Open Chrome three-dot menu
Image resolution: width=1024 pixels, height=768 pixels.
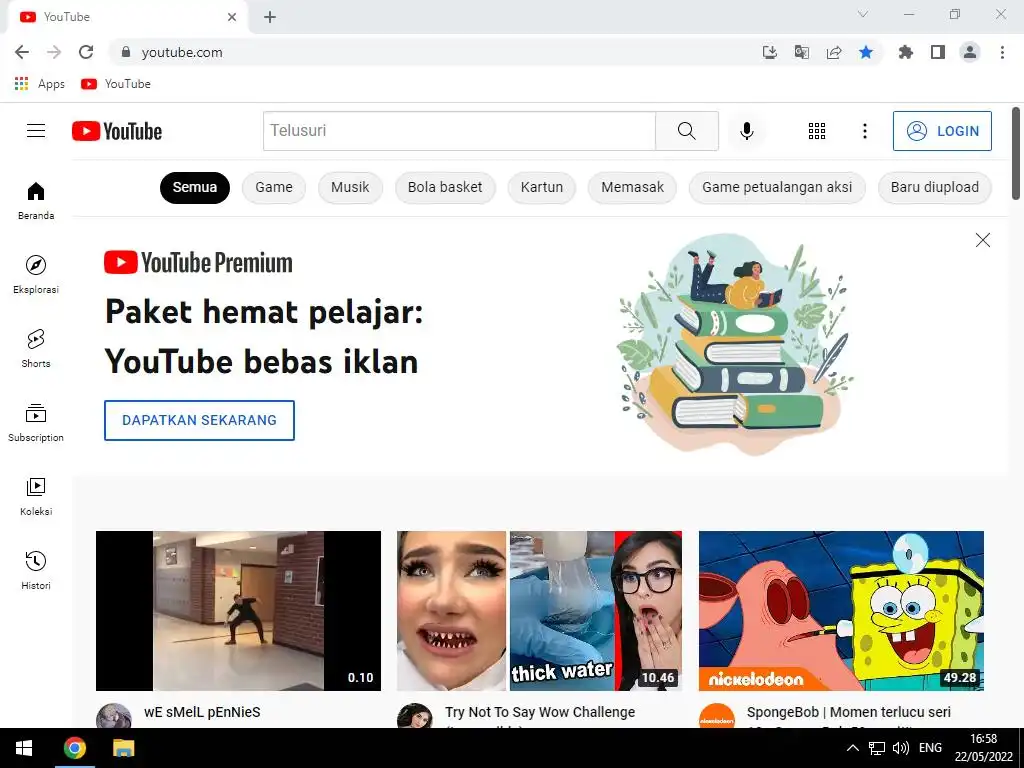click(1002, 52)
